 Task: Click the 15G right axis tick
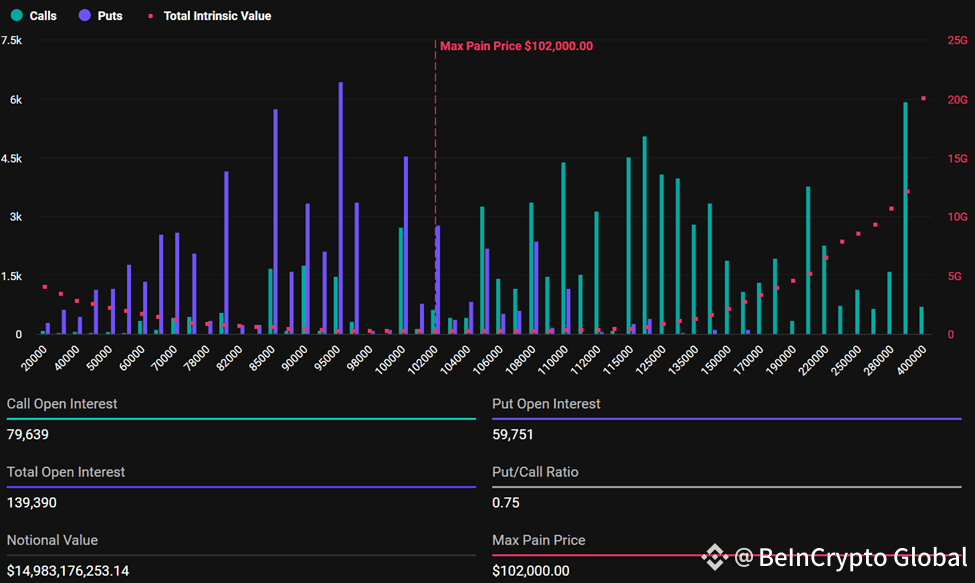point(958,158)
